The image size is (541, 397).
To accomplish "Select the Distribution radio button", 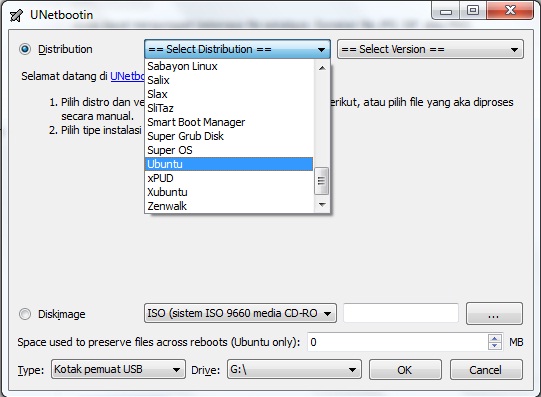I will point(25,49).
